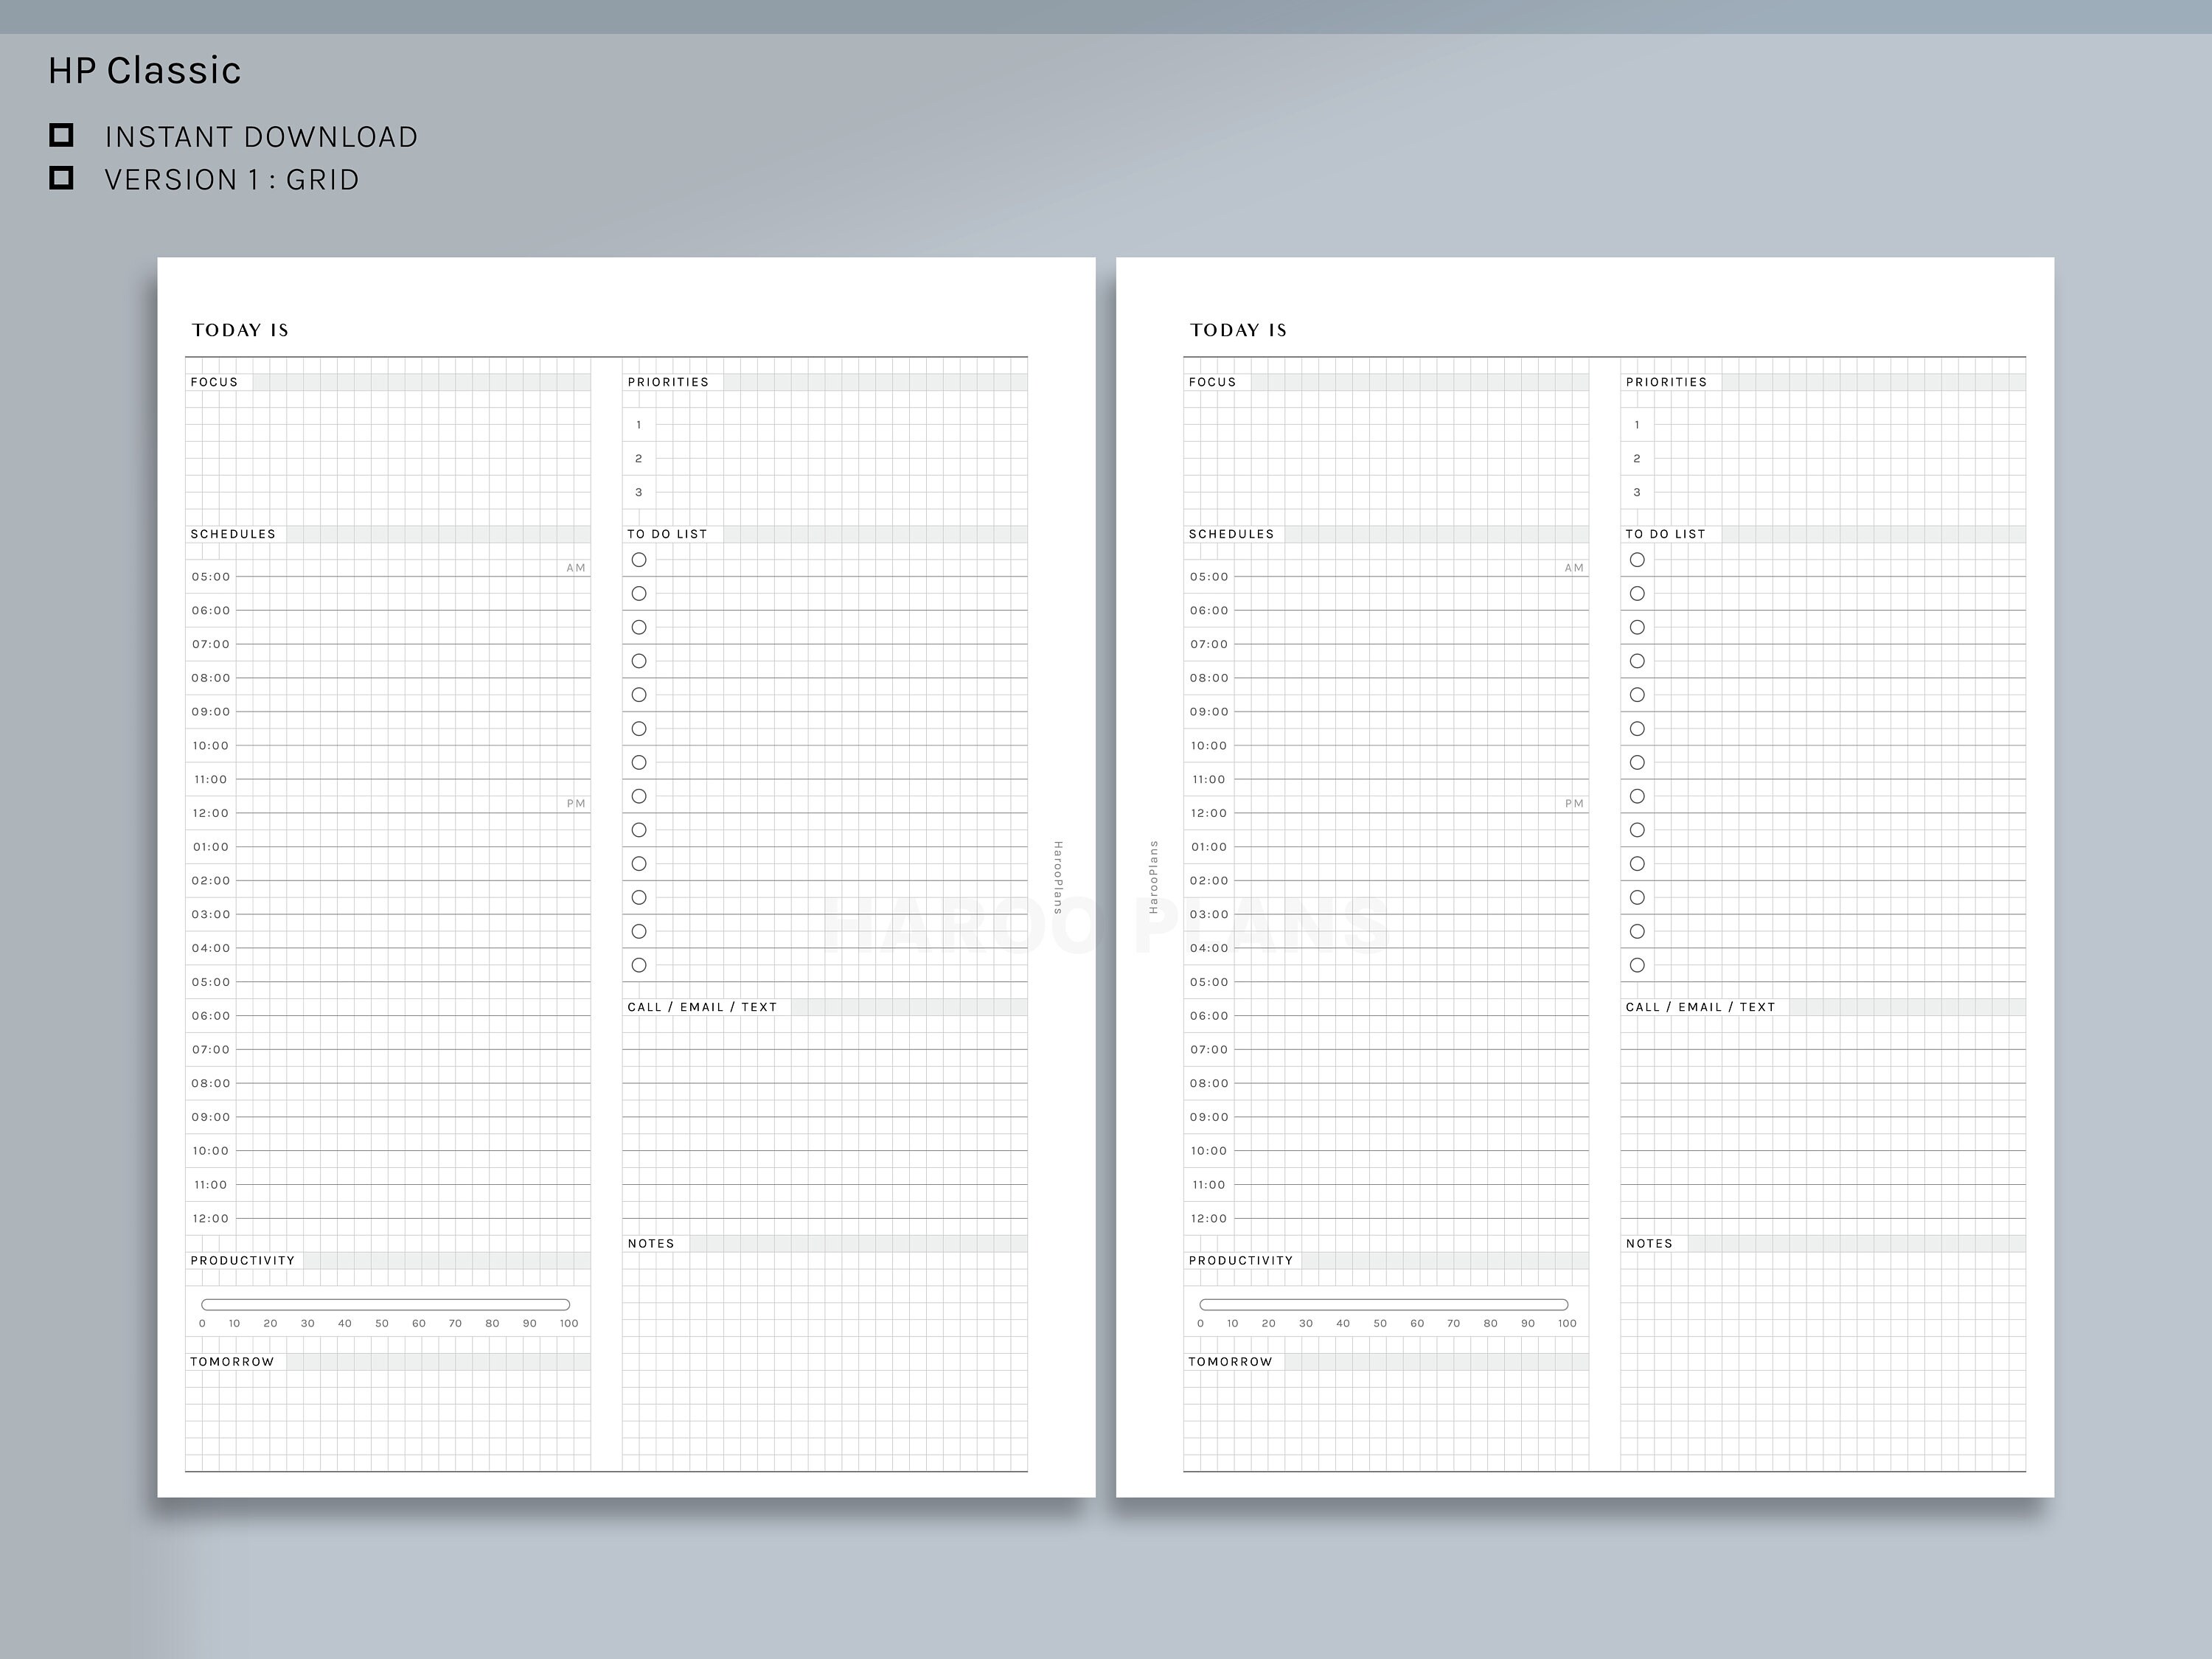Click the AM marker on left page schedule
Image resolution: width=2212 pixels, height=1659 pixels.
tap(576, 568)
